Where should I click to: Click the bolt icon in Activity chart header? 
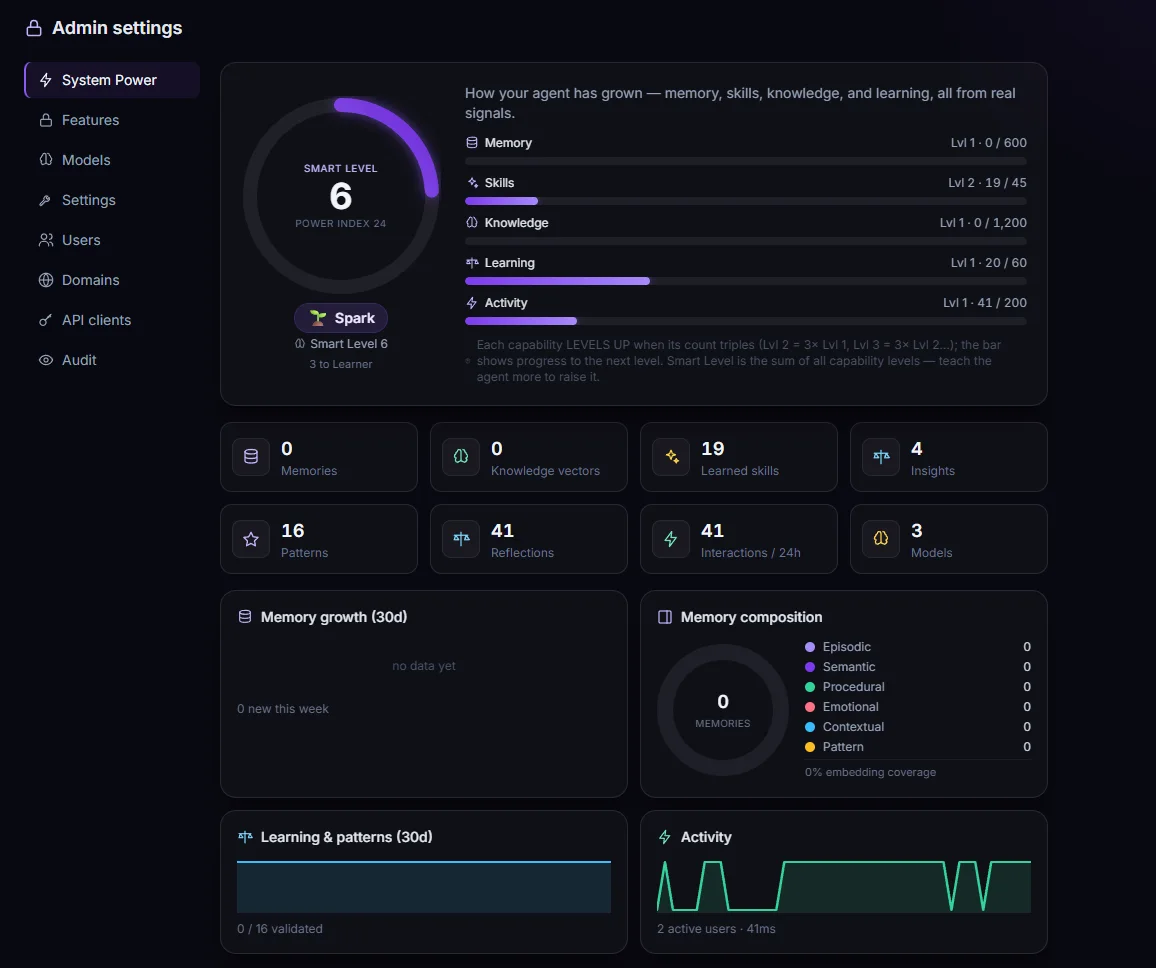tap(664, 837)
